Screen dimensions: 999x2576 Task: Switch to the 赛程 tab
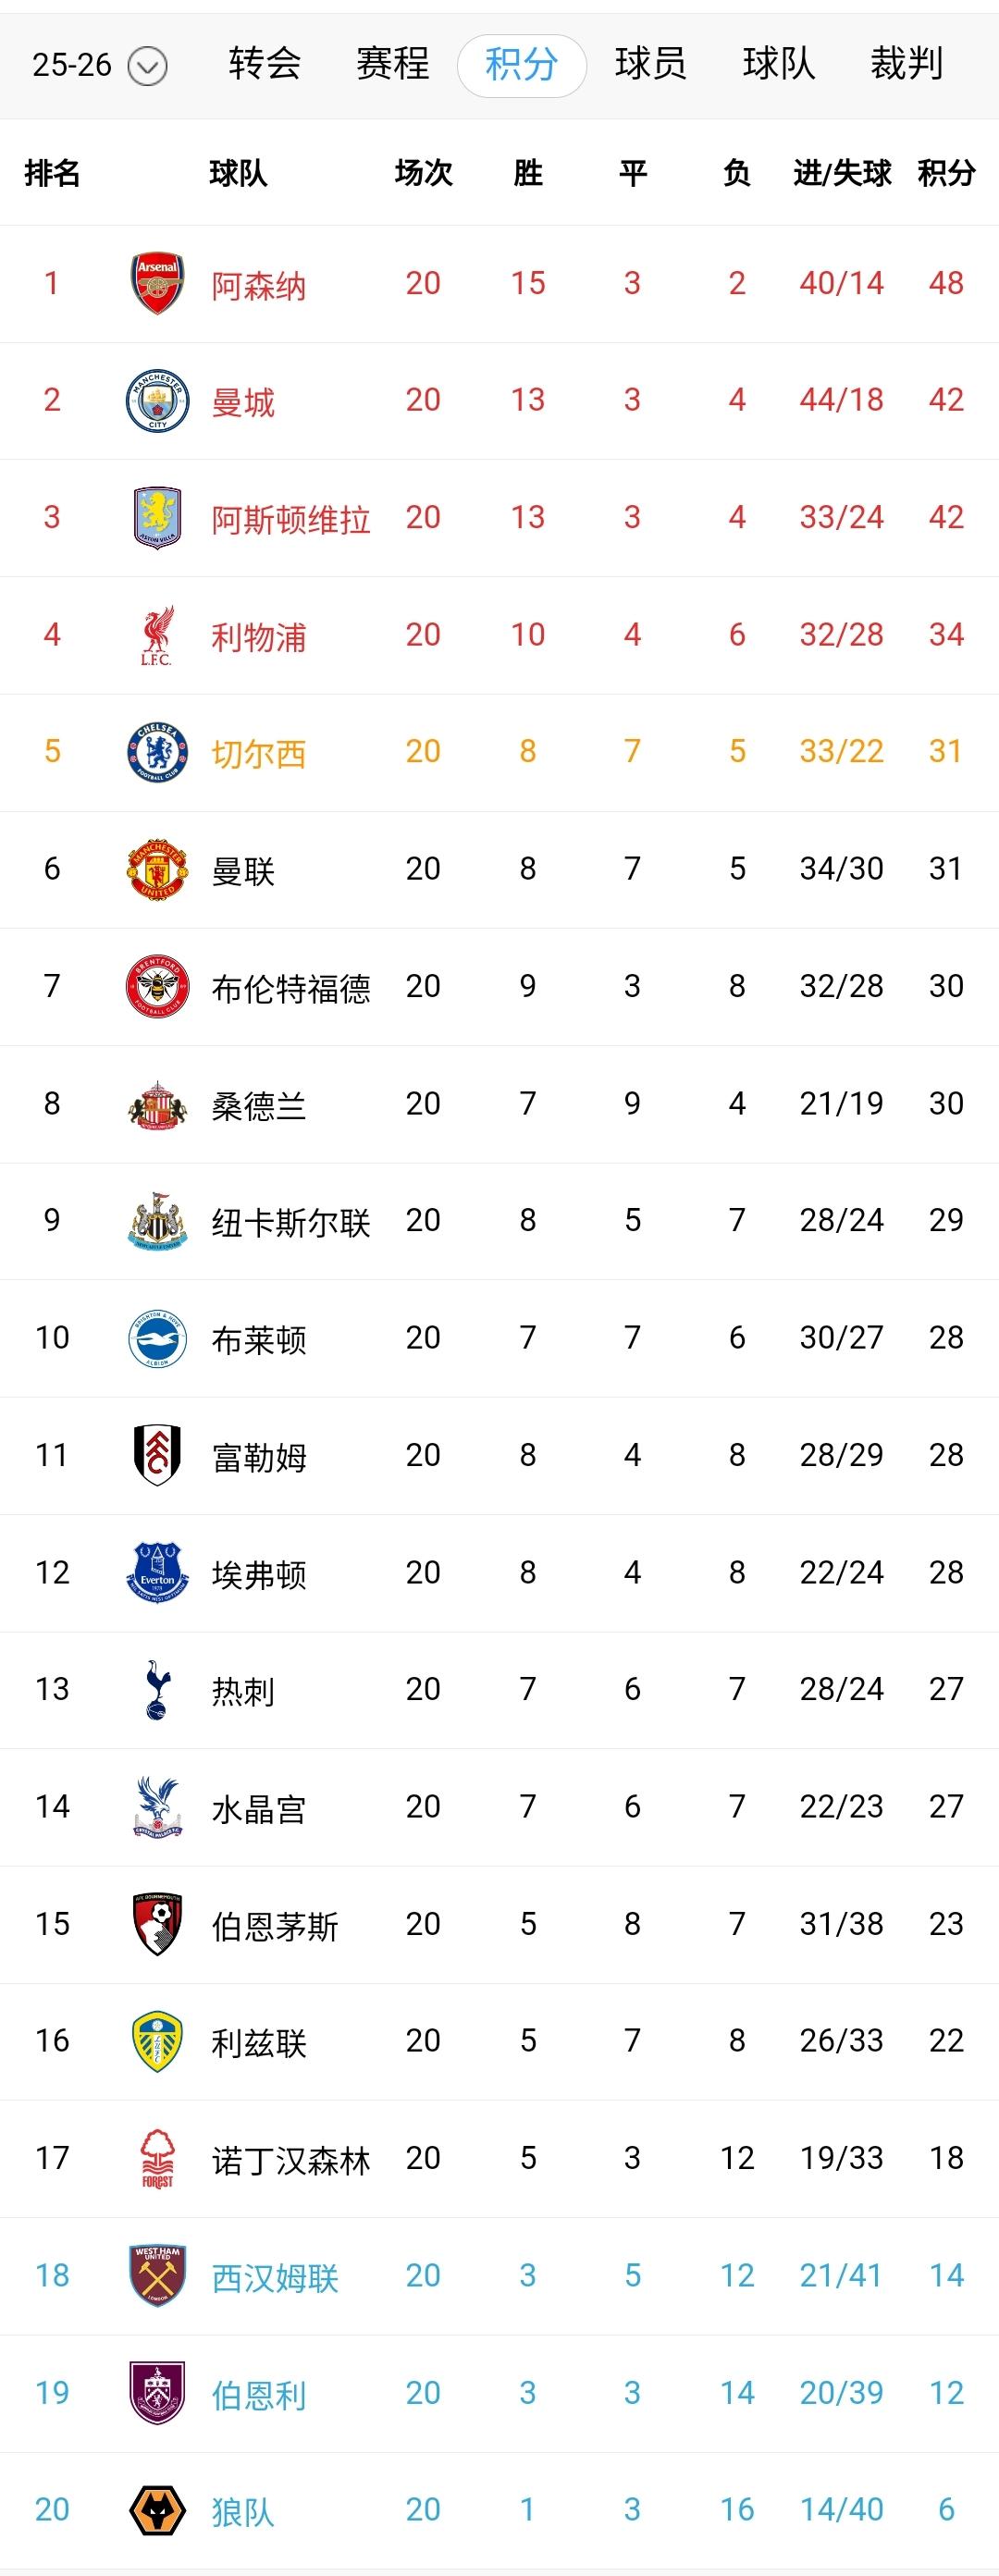click(393, 64)
